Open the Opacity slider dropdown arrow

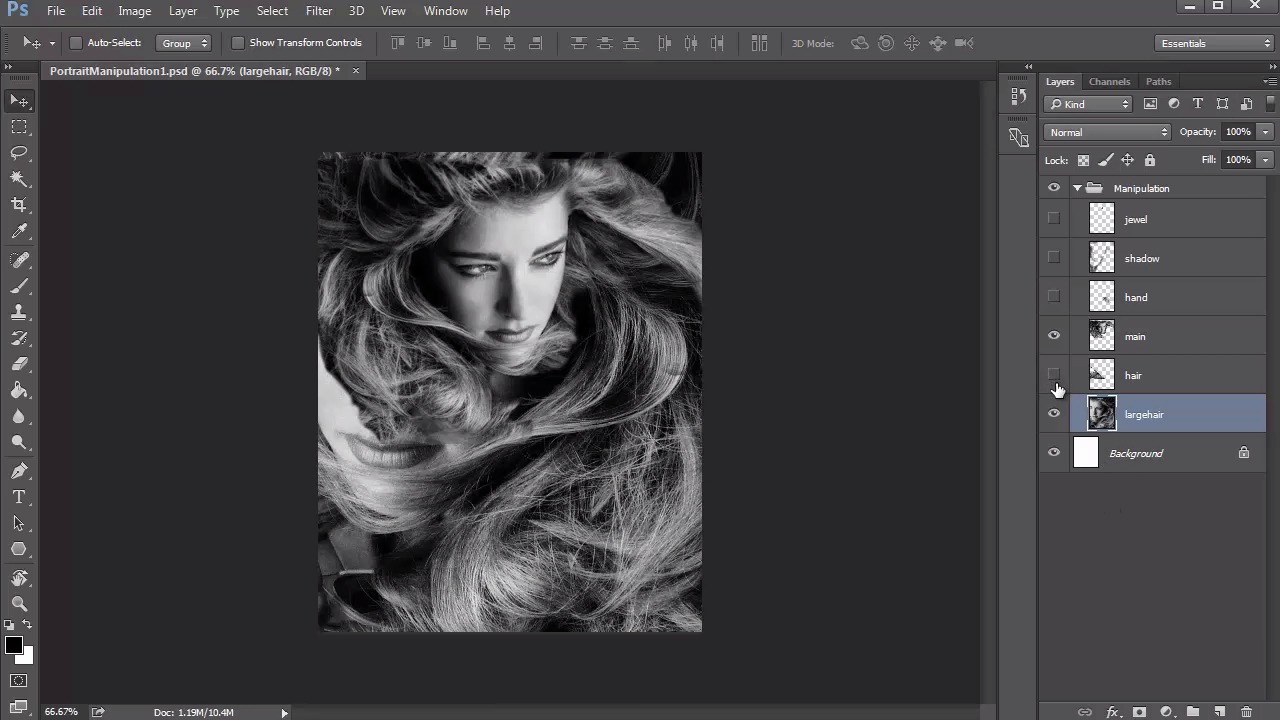pyautogui.click(x=1265, y=132)
